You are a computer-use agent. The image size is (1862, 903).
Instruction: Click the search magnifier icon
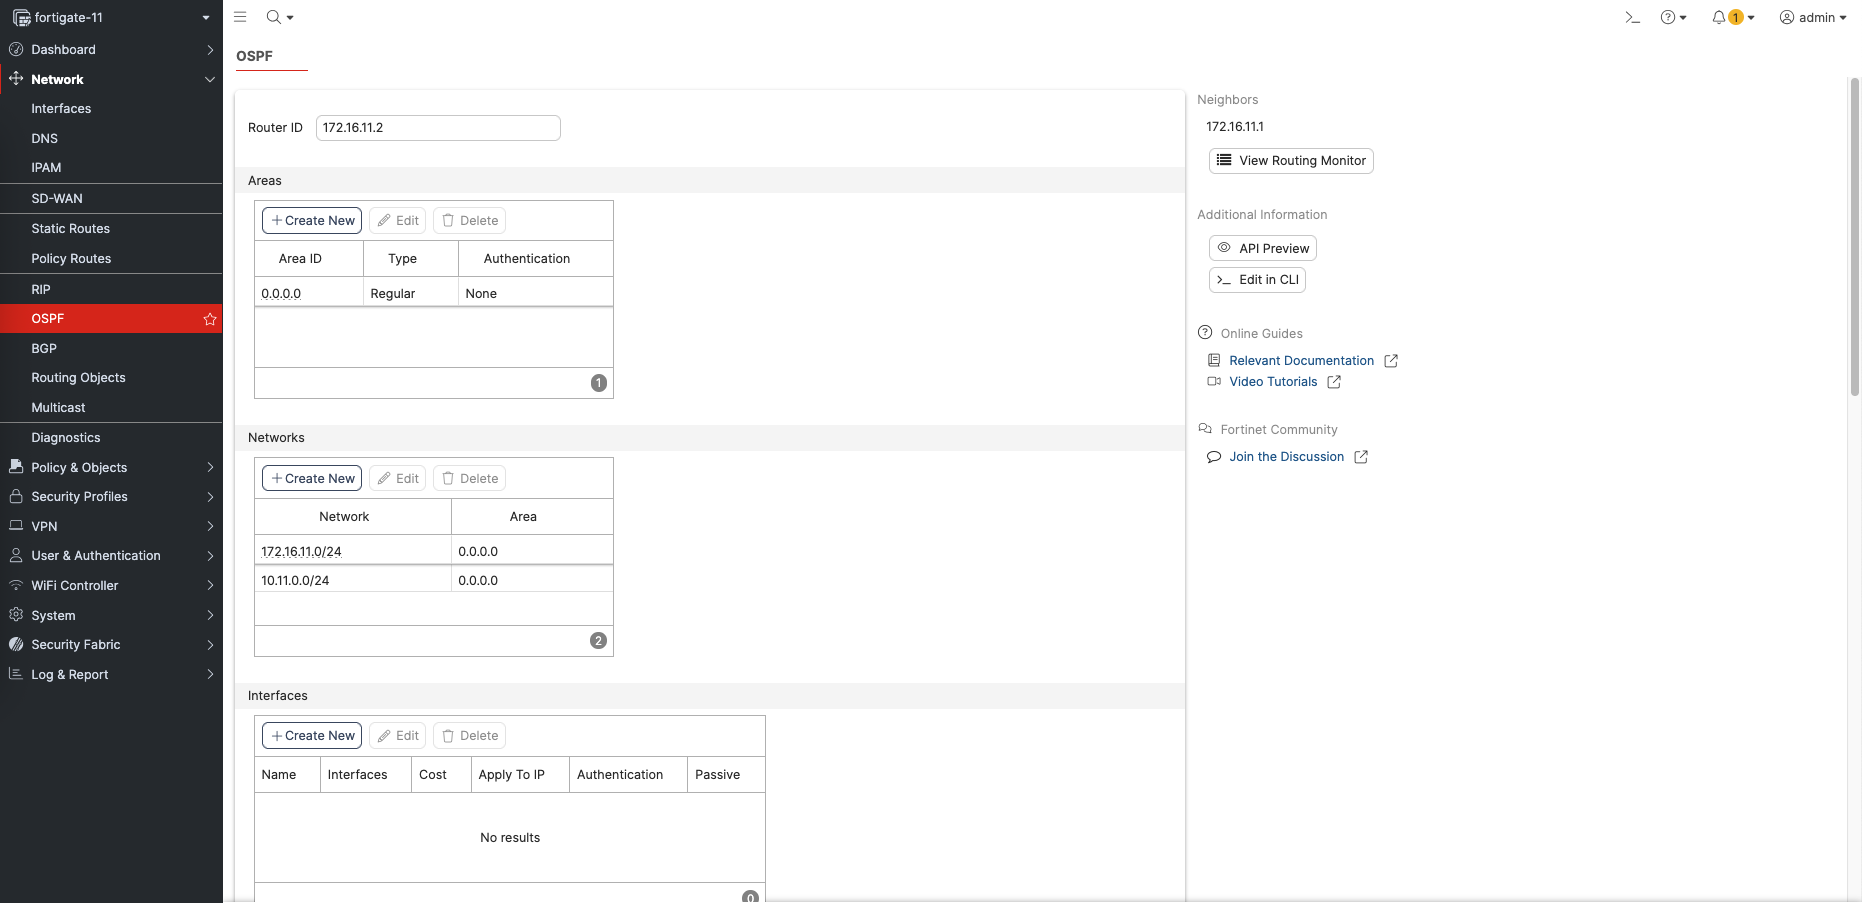point(273,17)
